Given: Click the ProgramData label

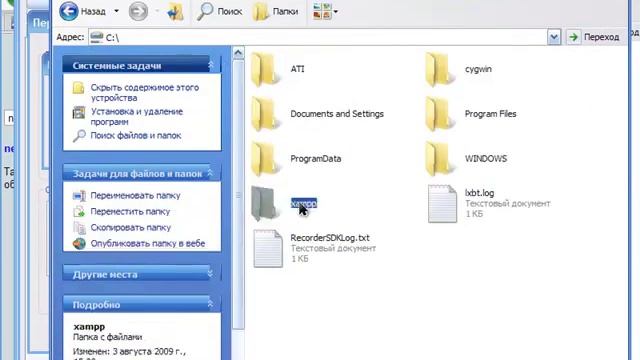Looking at the screenshot, I should click(x=316, y=159).
